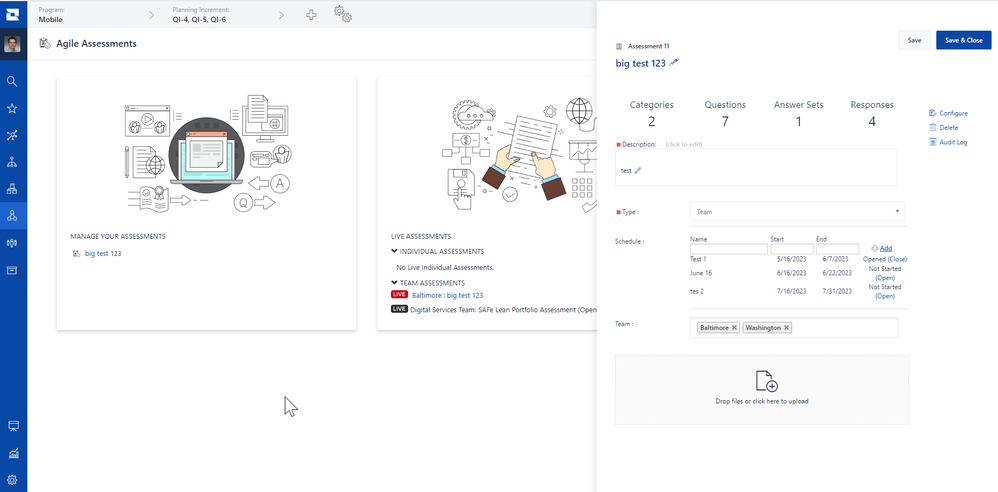
Task: Click the 'Assessment 11' label
Action: pos(649,46)
